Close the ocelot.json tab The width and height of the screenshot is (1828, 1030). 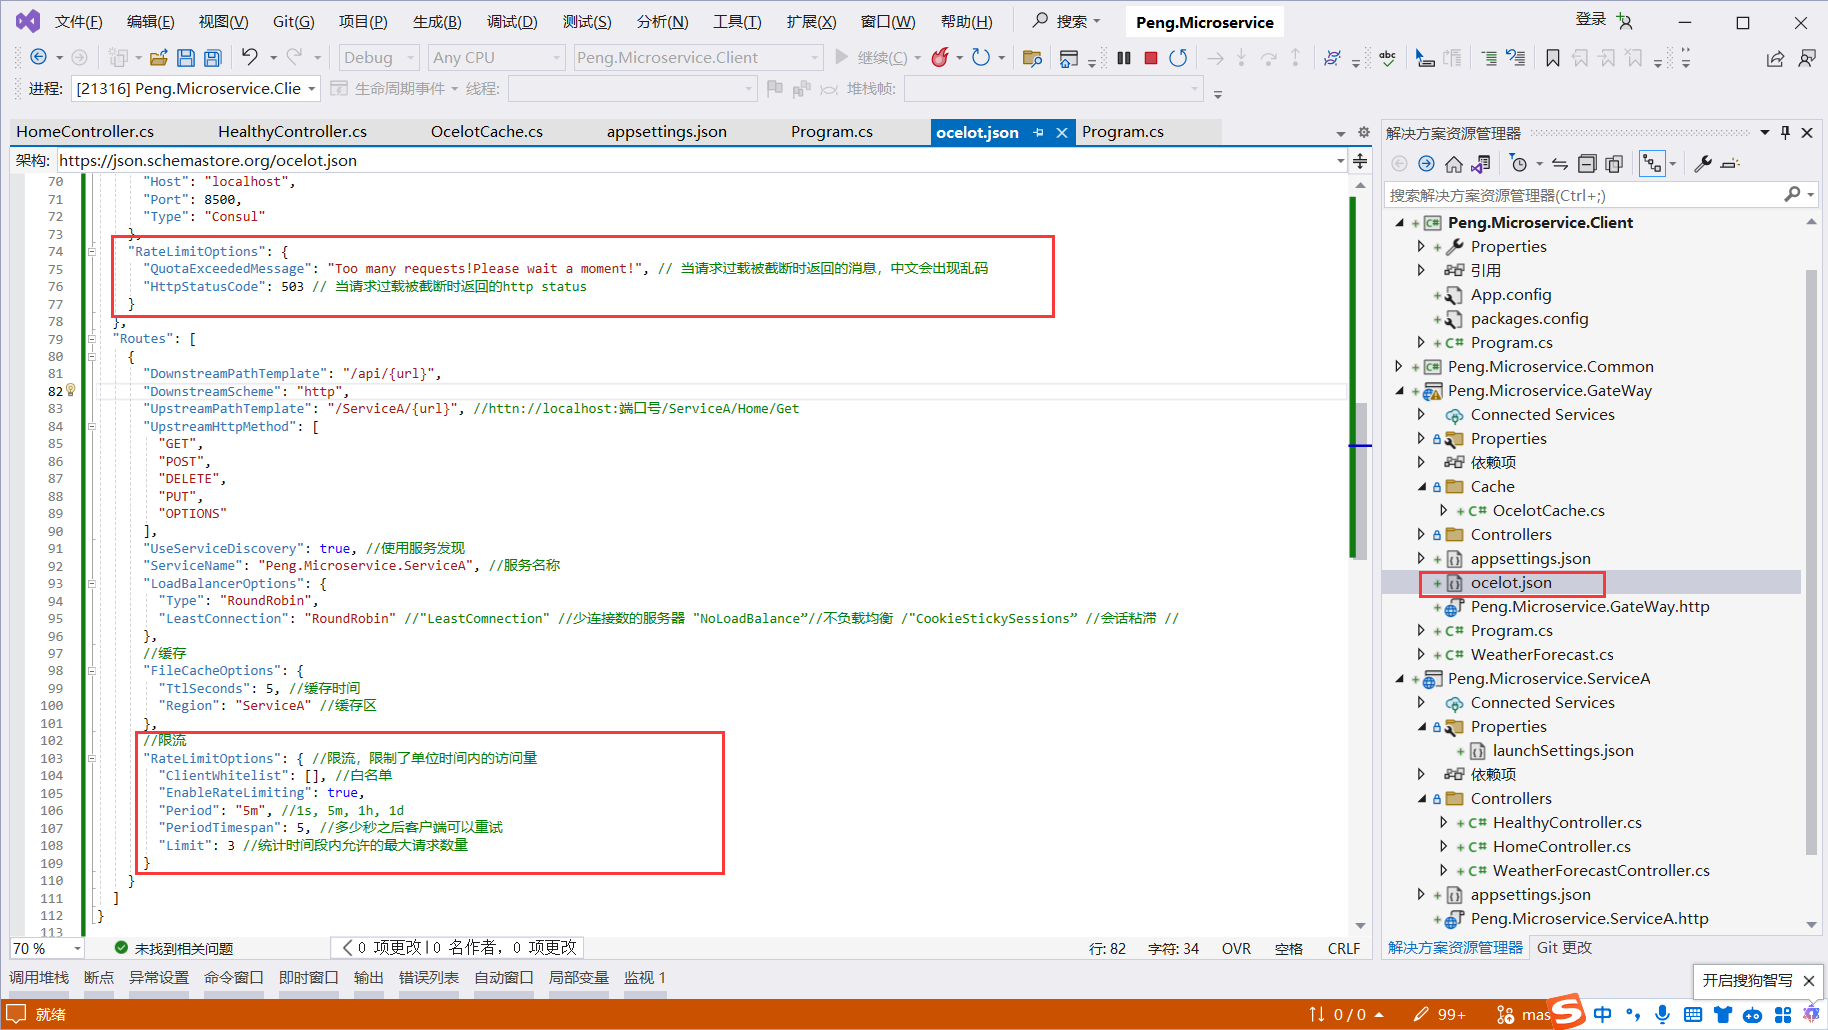click(x=1062, y=132)
